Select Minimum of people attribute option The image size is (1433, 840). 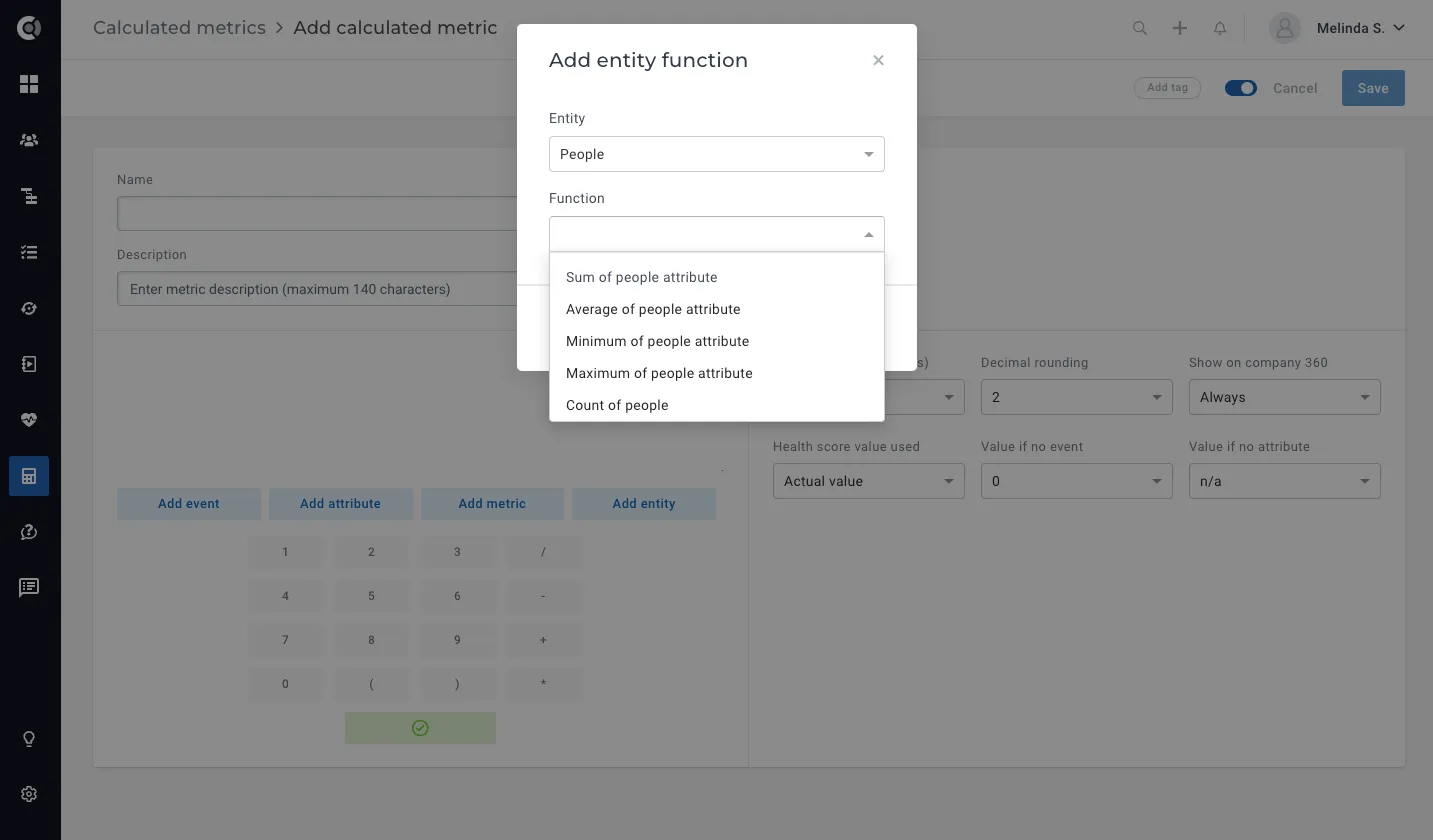[x=717, y=341]
